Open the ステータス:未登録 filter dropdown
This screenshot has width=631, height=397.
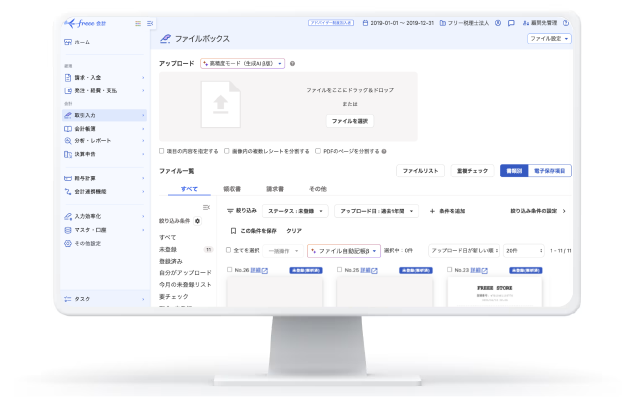tap(295, 211)
